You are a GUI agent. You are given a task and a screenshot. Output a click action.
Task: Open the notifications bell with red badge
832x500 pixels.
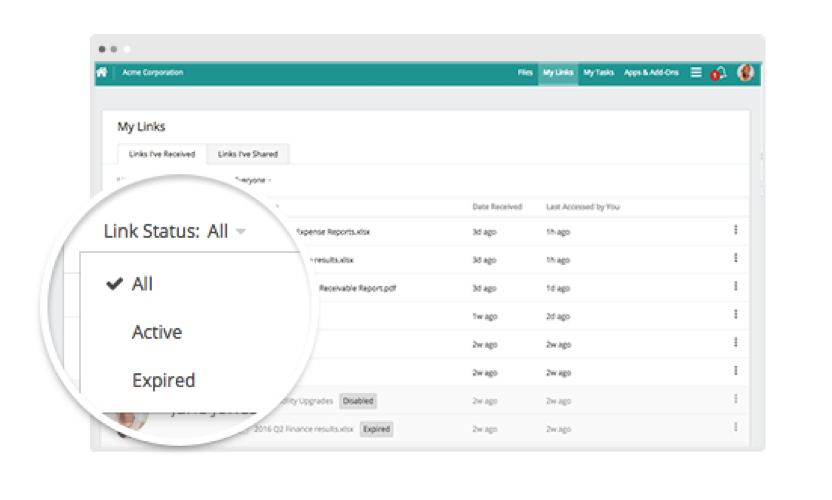(x=719, y=74)
